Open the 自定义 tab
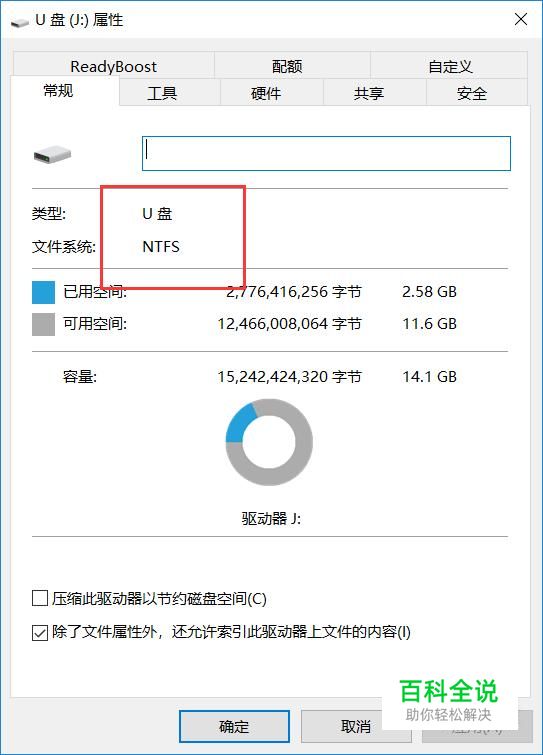 [450, 66]
